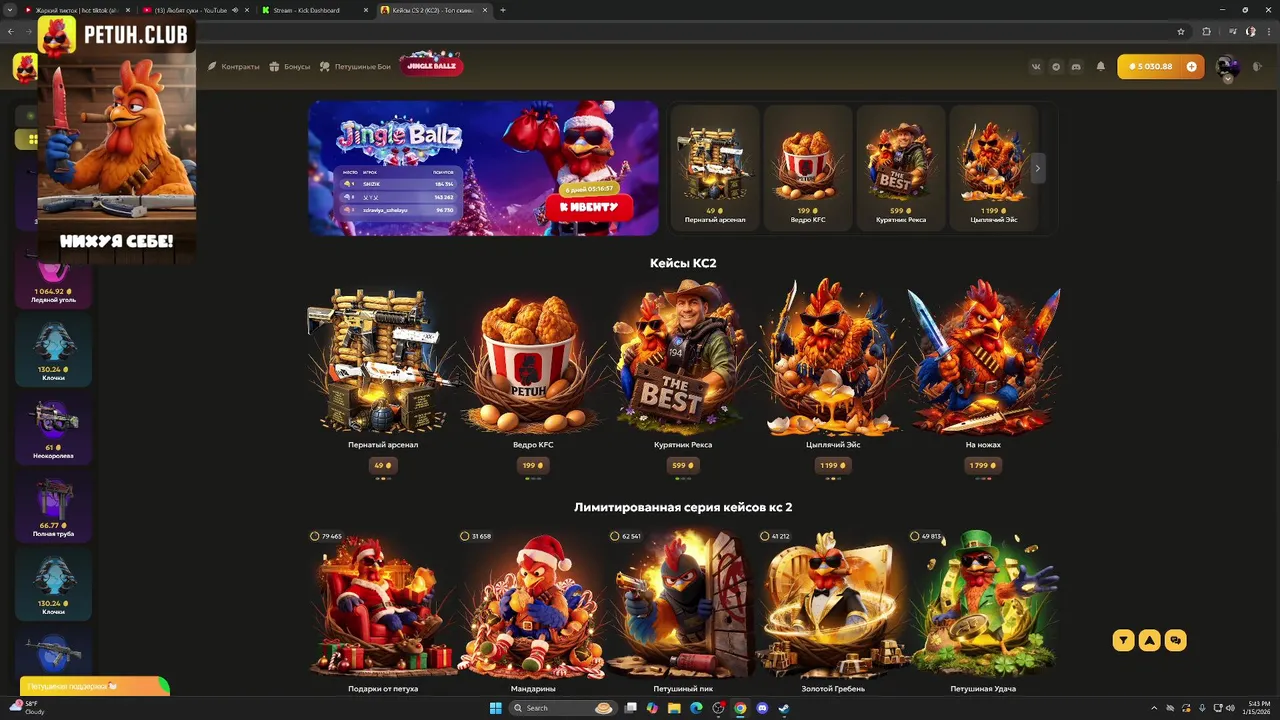Open the Telegram link icon
Viewport: 1280px width, 720px height.
coord(1056,66)
